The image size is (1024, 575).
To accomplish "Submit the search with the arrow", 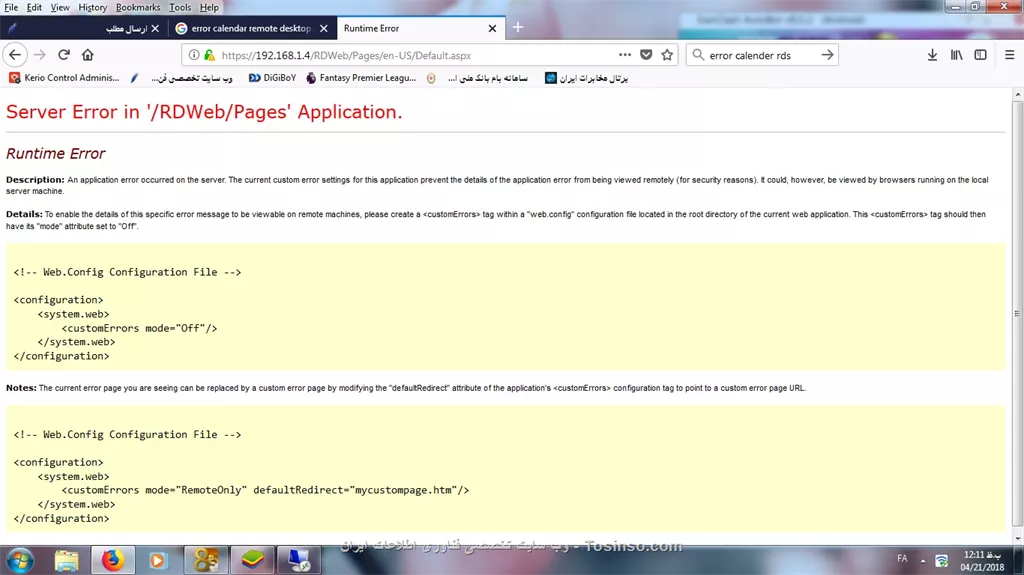I will click(x=827, y=55).
